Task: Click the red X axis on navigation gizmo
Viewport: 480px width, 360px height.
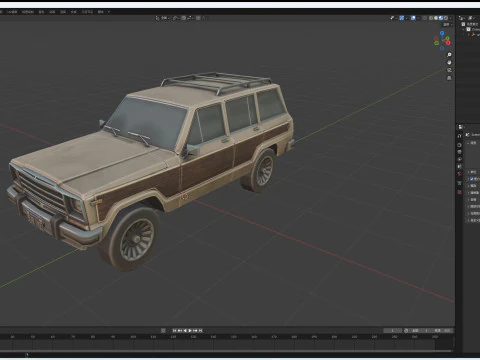Action: (448, 43)
